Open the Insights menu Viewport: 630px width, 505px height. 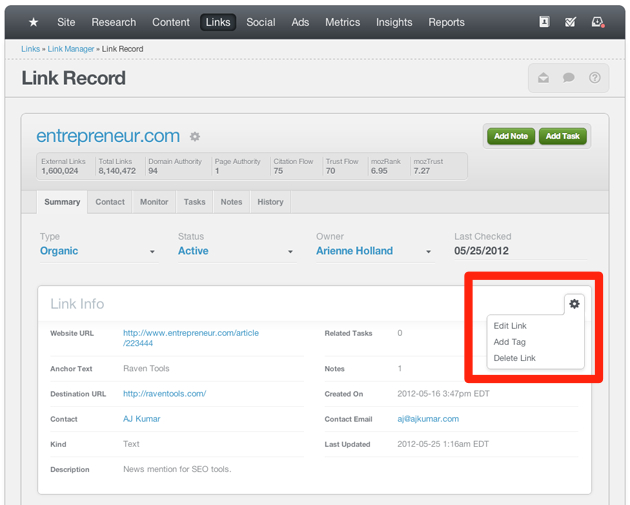(394, 22)
